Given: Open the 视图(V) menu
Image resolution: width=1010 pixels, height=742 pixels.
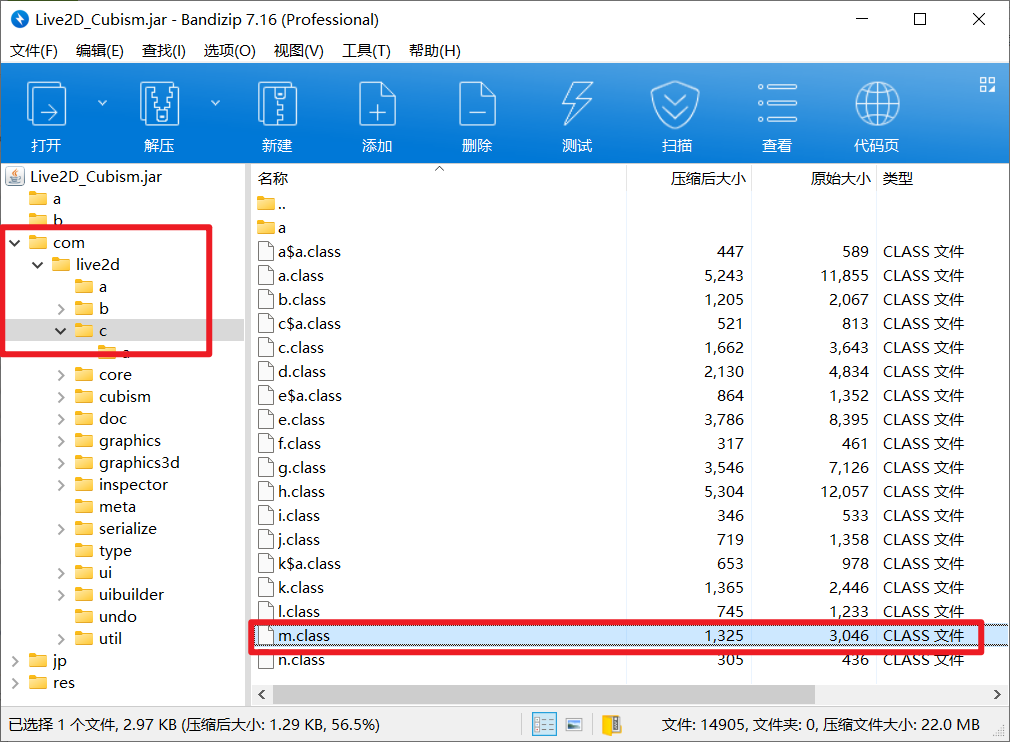Looking at the screenshot, I should click(x=298, y=51).
